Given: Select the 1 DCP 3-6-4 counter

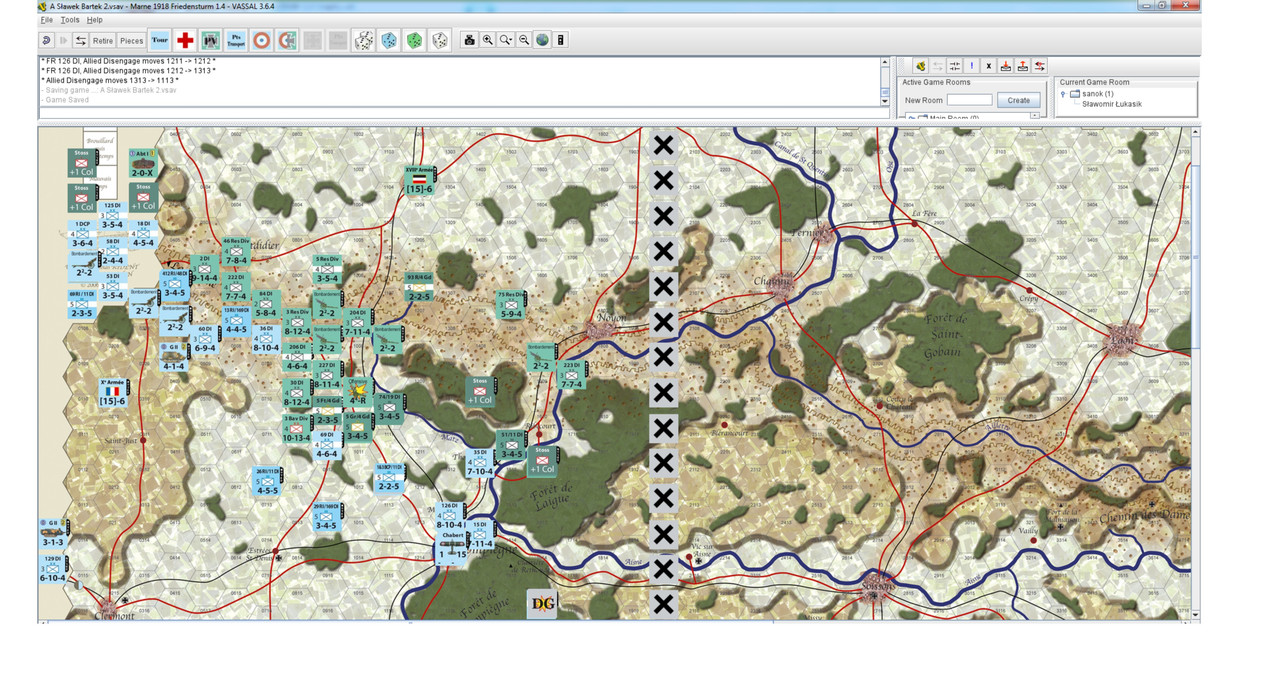Looking at the screenshot, I should (82, 235).
